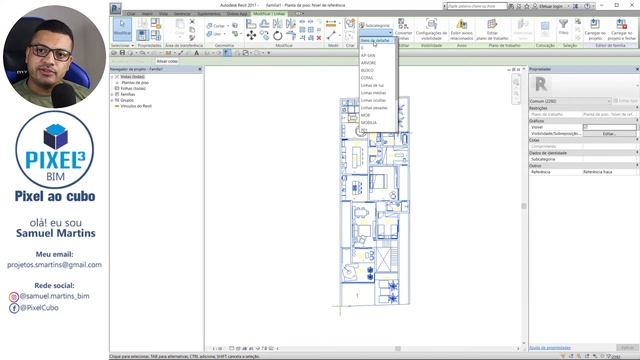Click the Unir geometry tool
The height and width of the screenshot is (360, 640).
(x=214, y=34)
